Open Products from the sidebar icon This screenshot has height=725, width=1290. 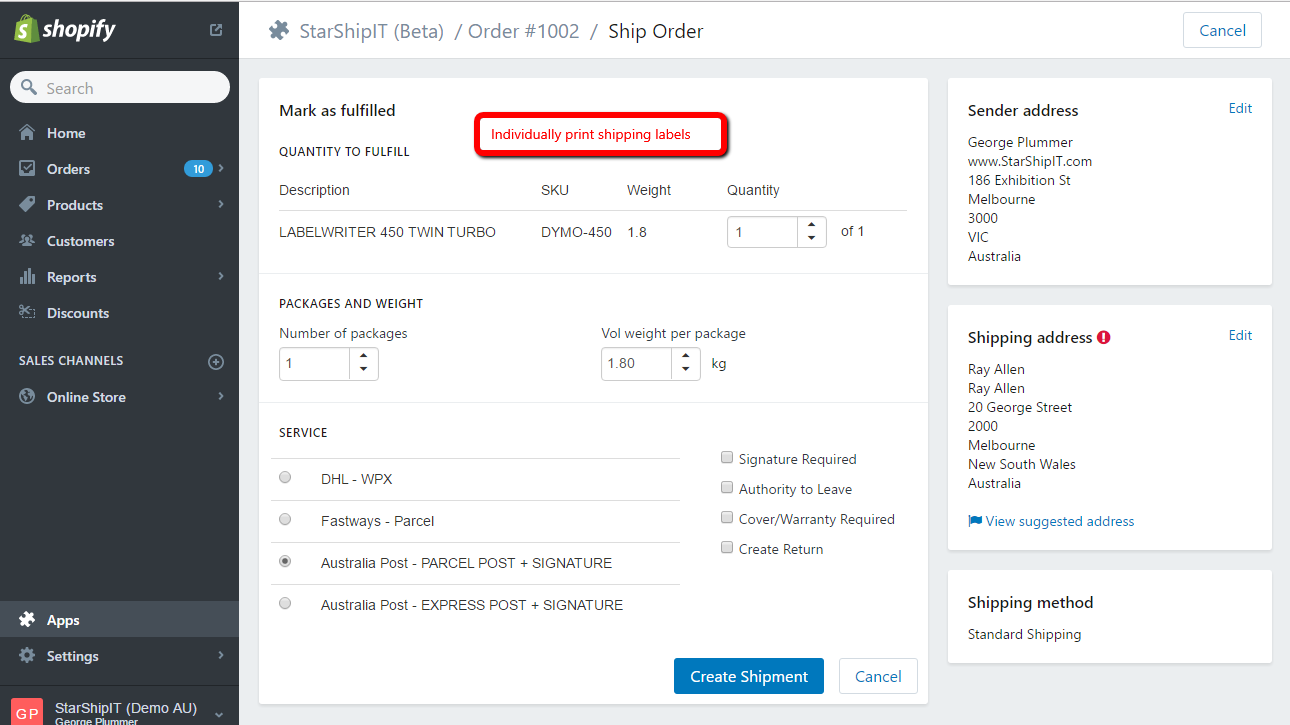pyautogui.click(x=25, y=204)
